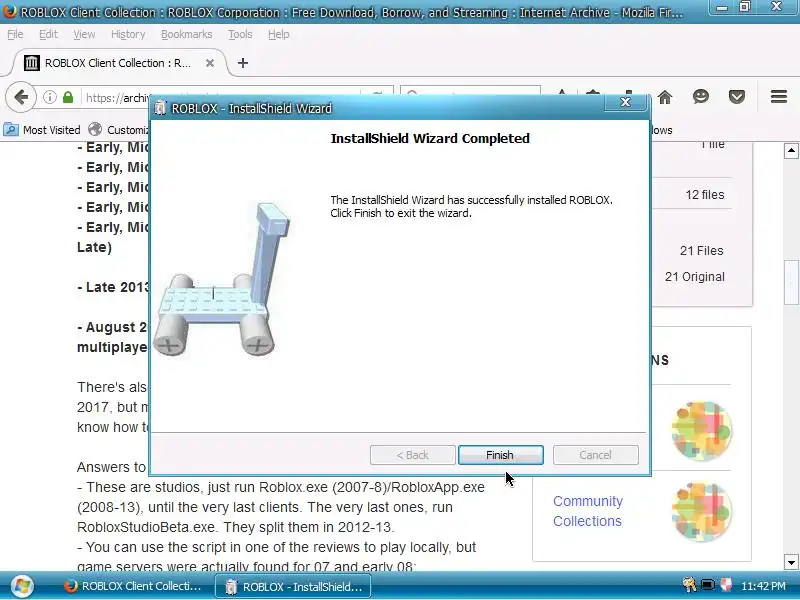Click the InstallShield title bar icon
The image size is (800, 600).
tap(160, 108)
